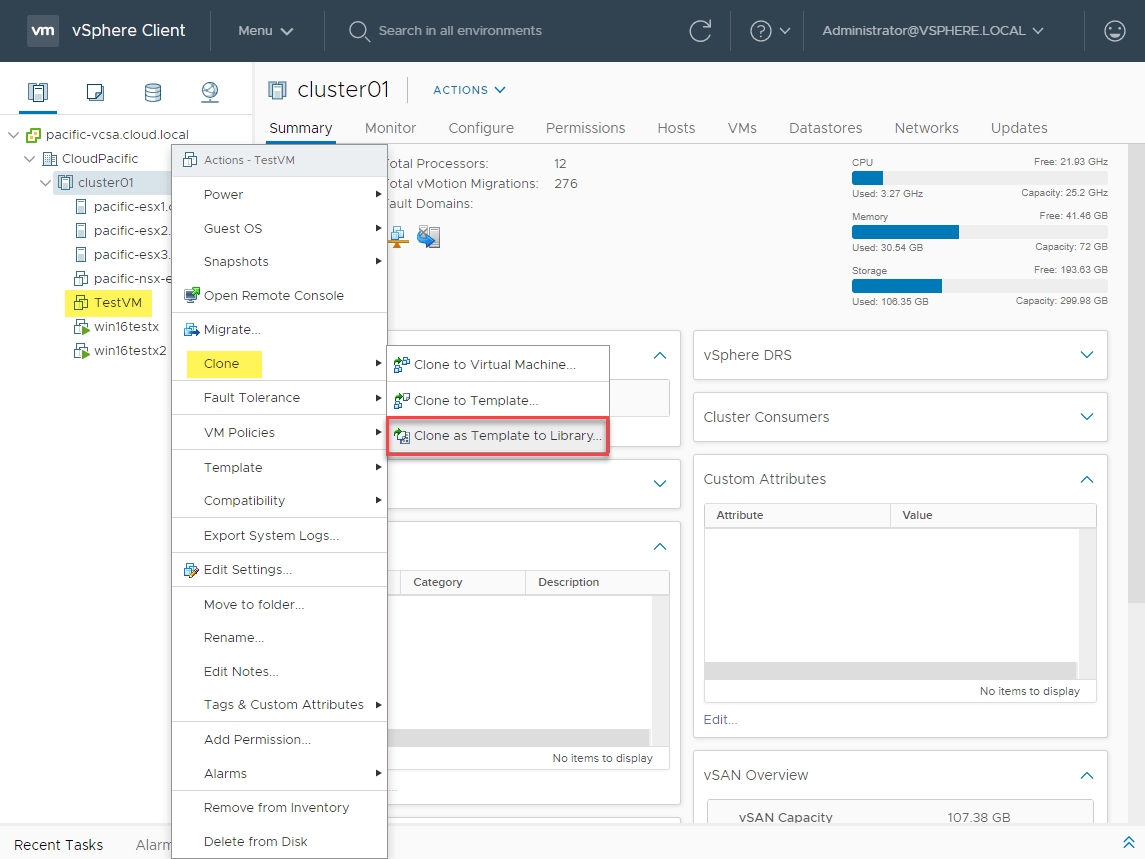Open the Snapshots submenu
Image resolution: width=1145 pixels, height=859 pixels.
pos(280,261)
